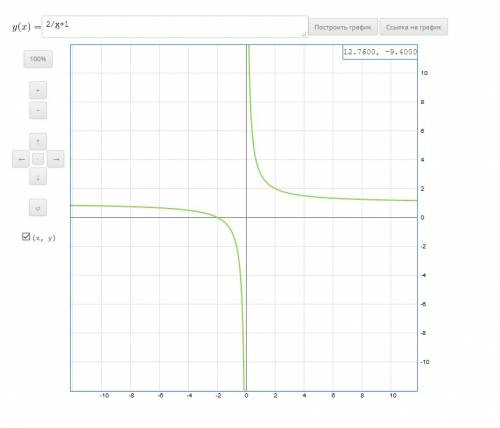Screen dimensions: 500x428
Task: Click the x-axis label 4
Action: click(304, 395)
